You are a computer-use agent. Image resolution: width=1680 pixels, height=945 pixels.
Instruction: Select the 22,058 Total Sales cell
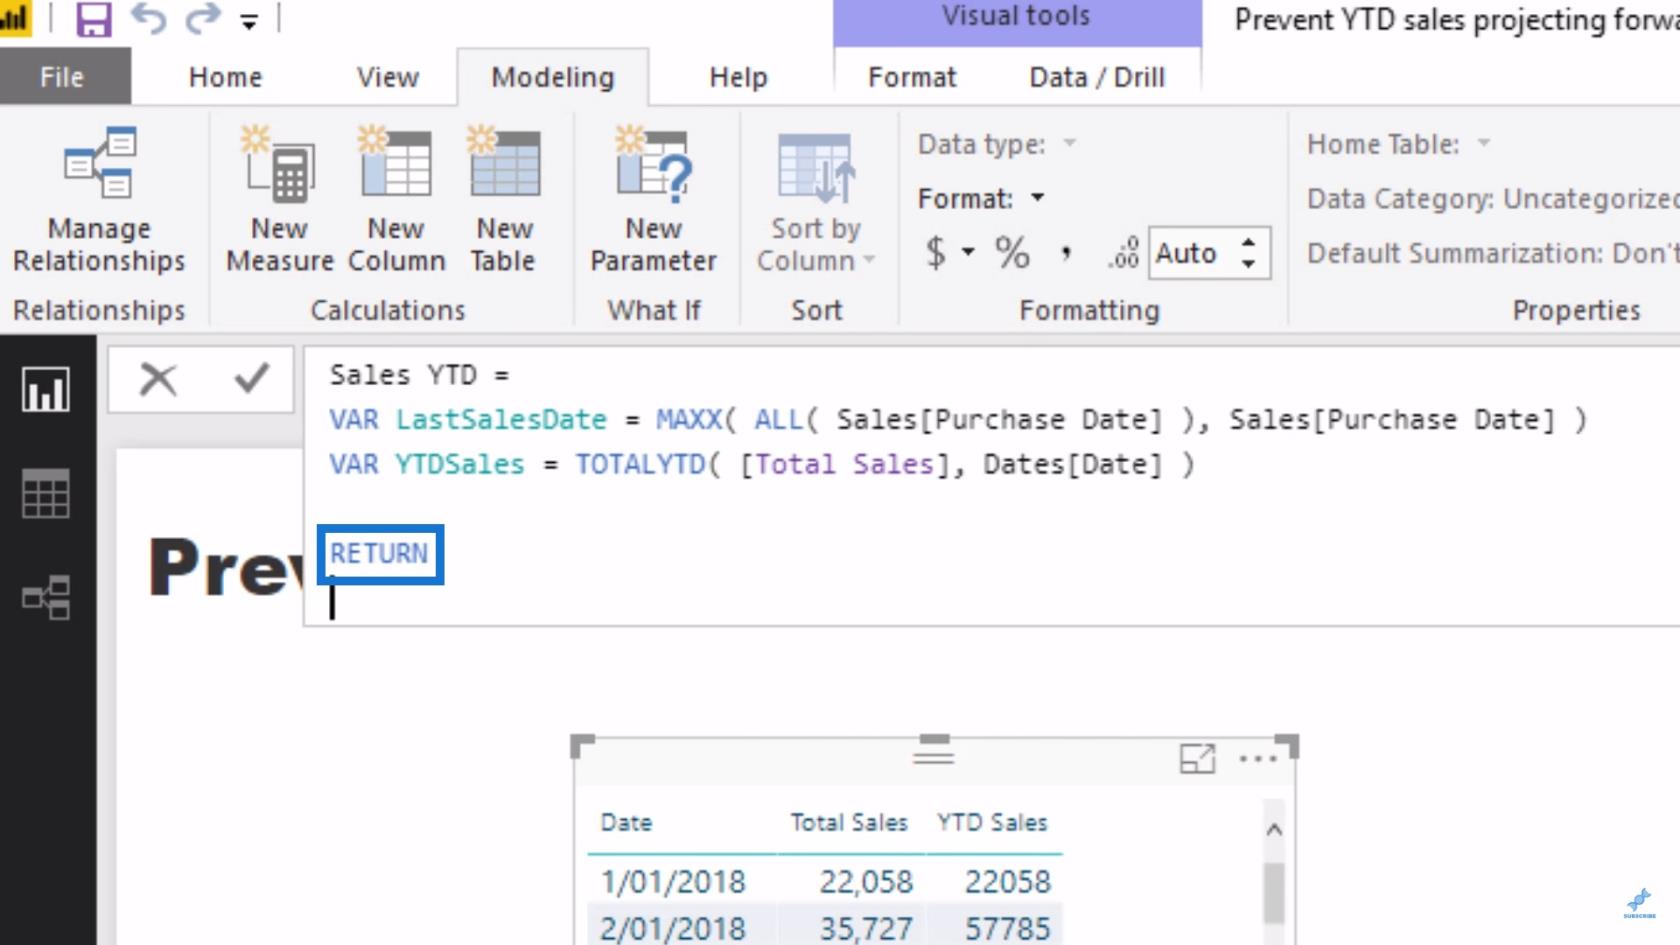866,881
